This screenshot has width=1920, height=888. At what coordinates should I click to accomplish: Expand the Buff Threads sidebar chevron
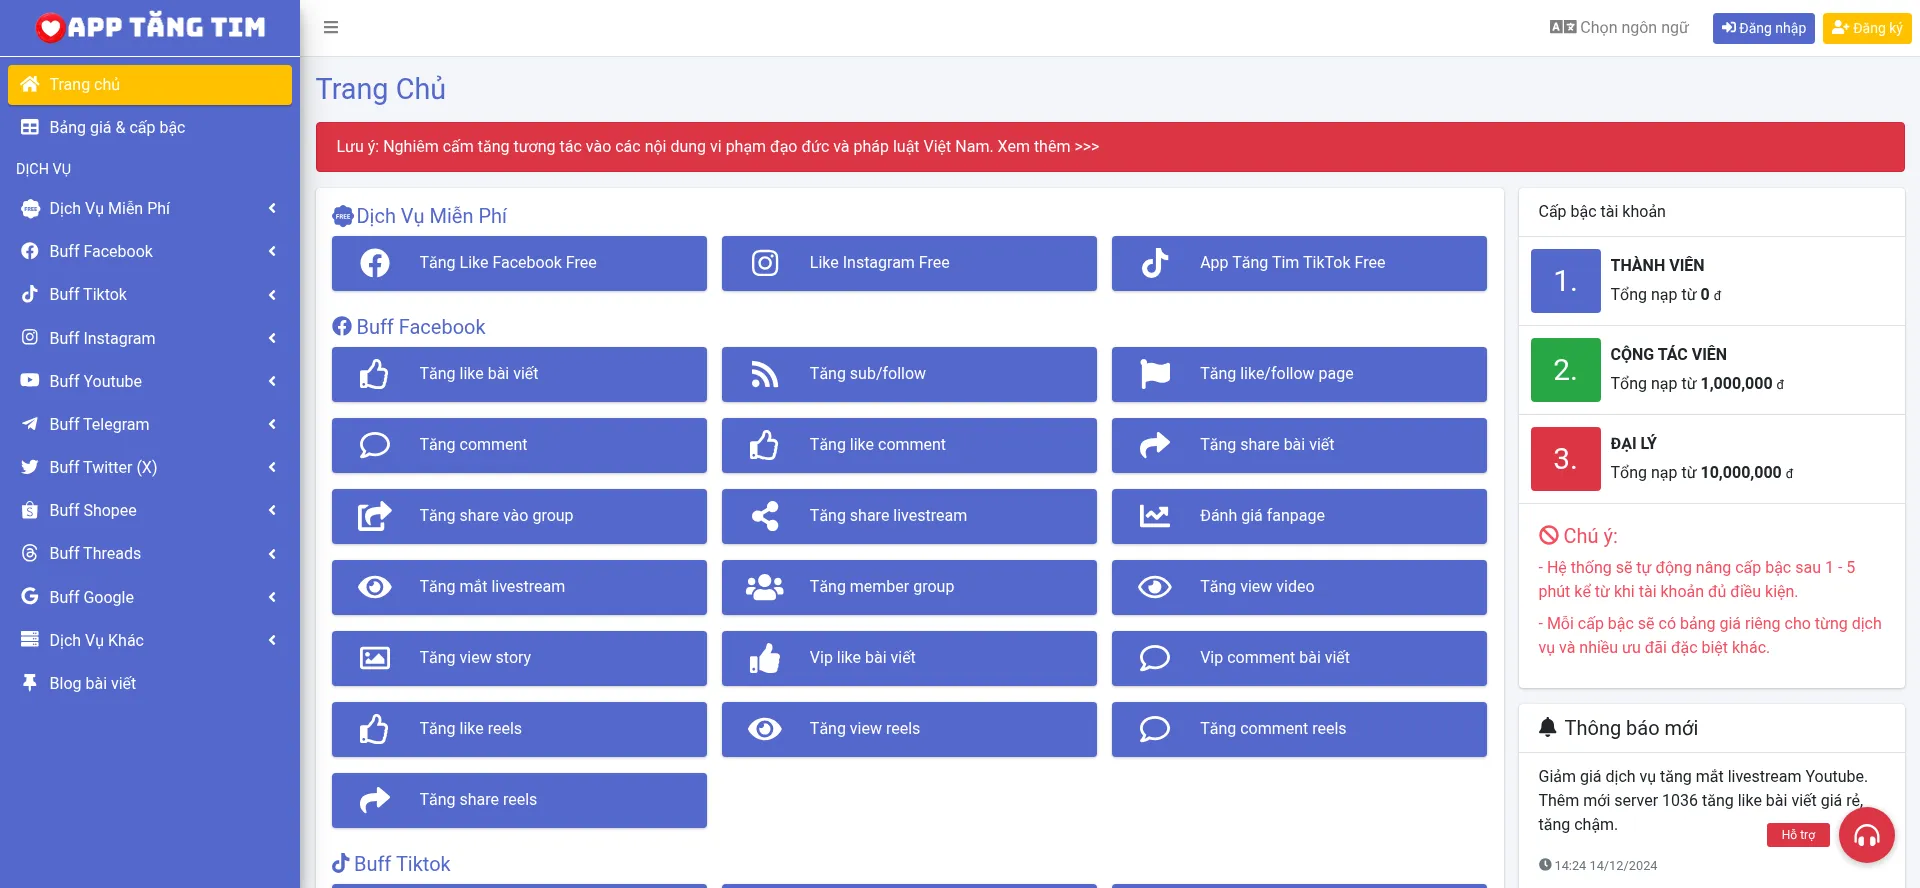click(272, 553)
